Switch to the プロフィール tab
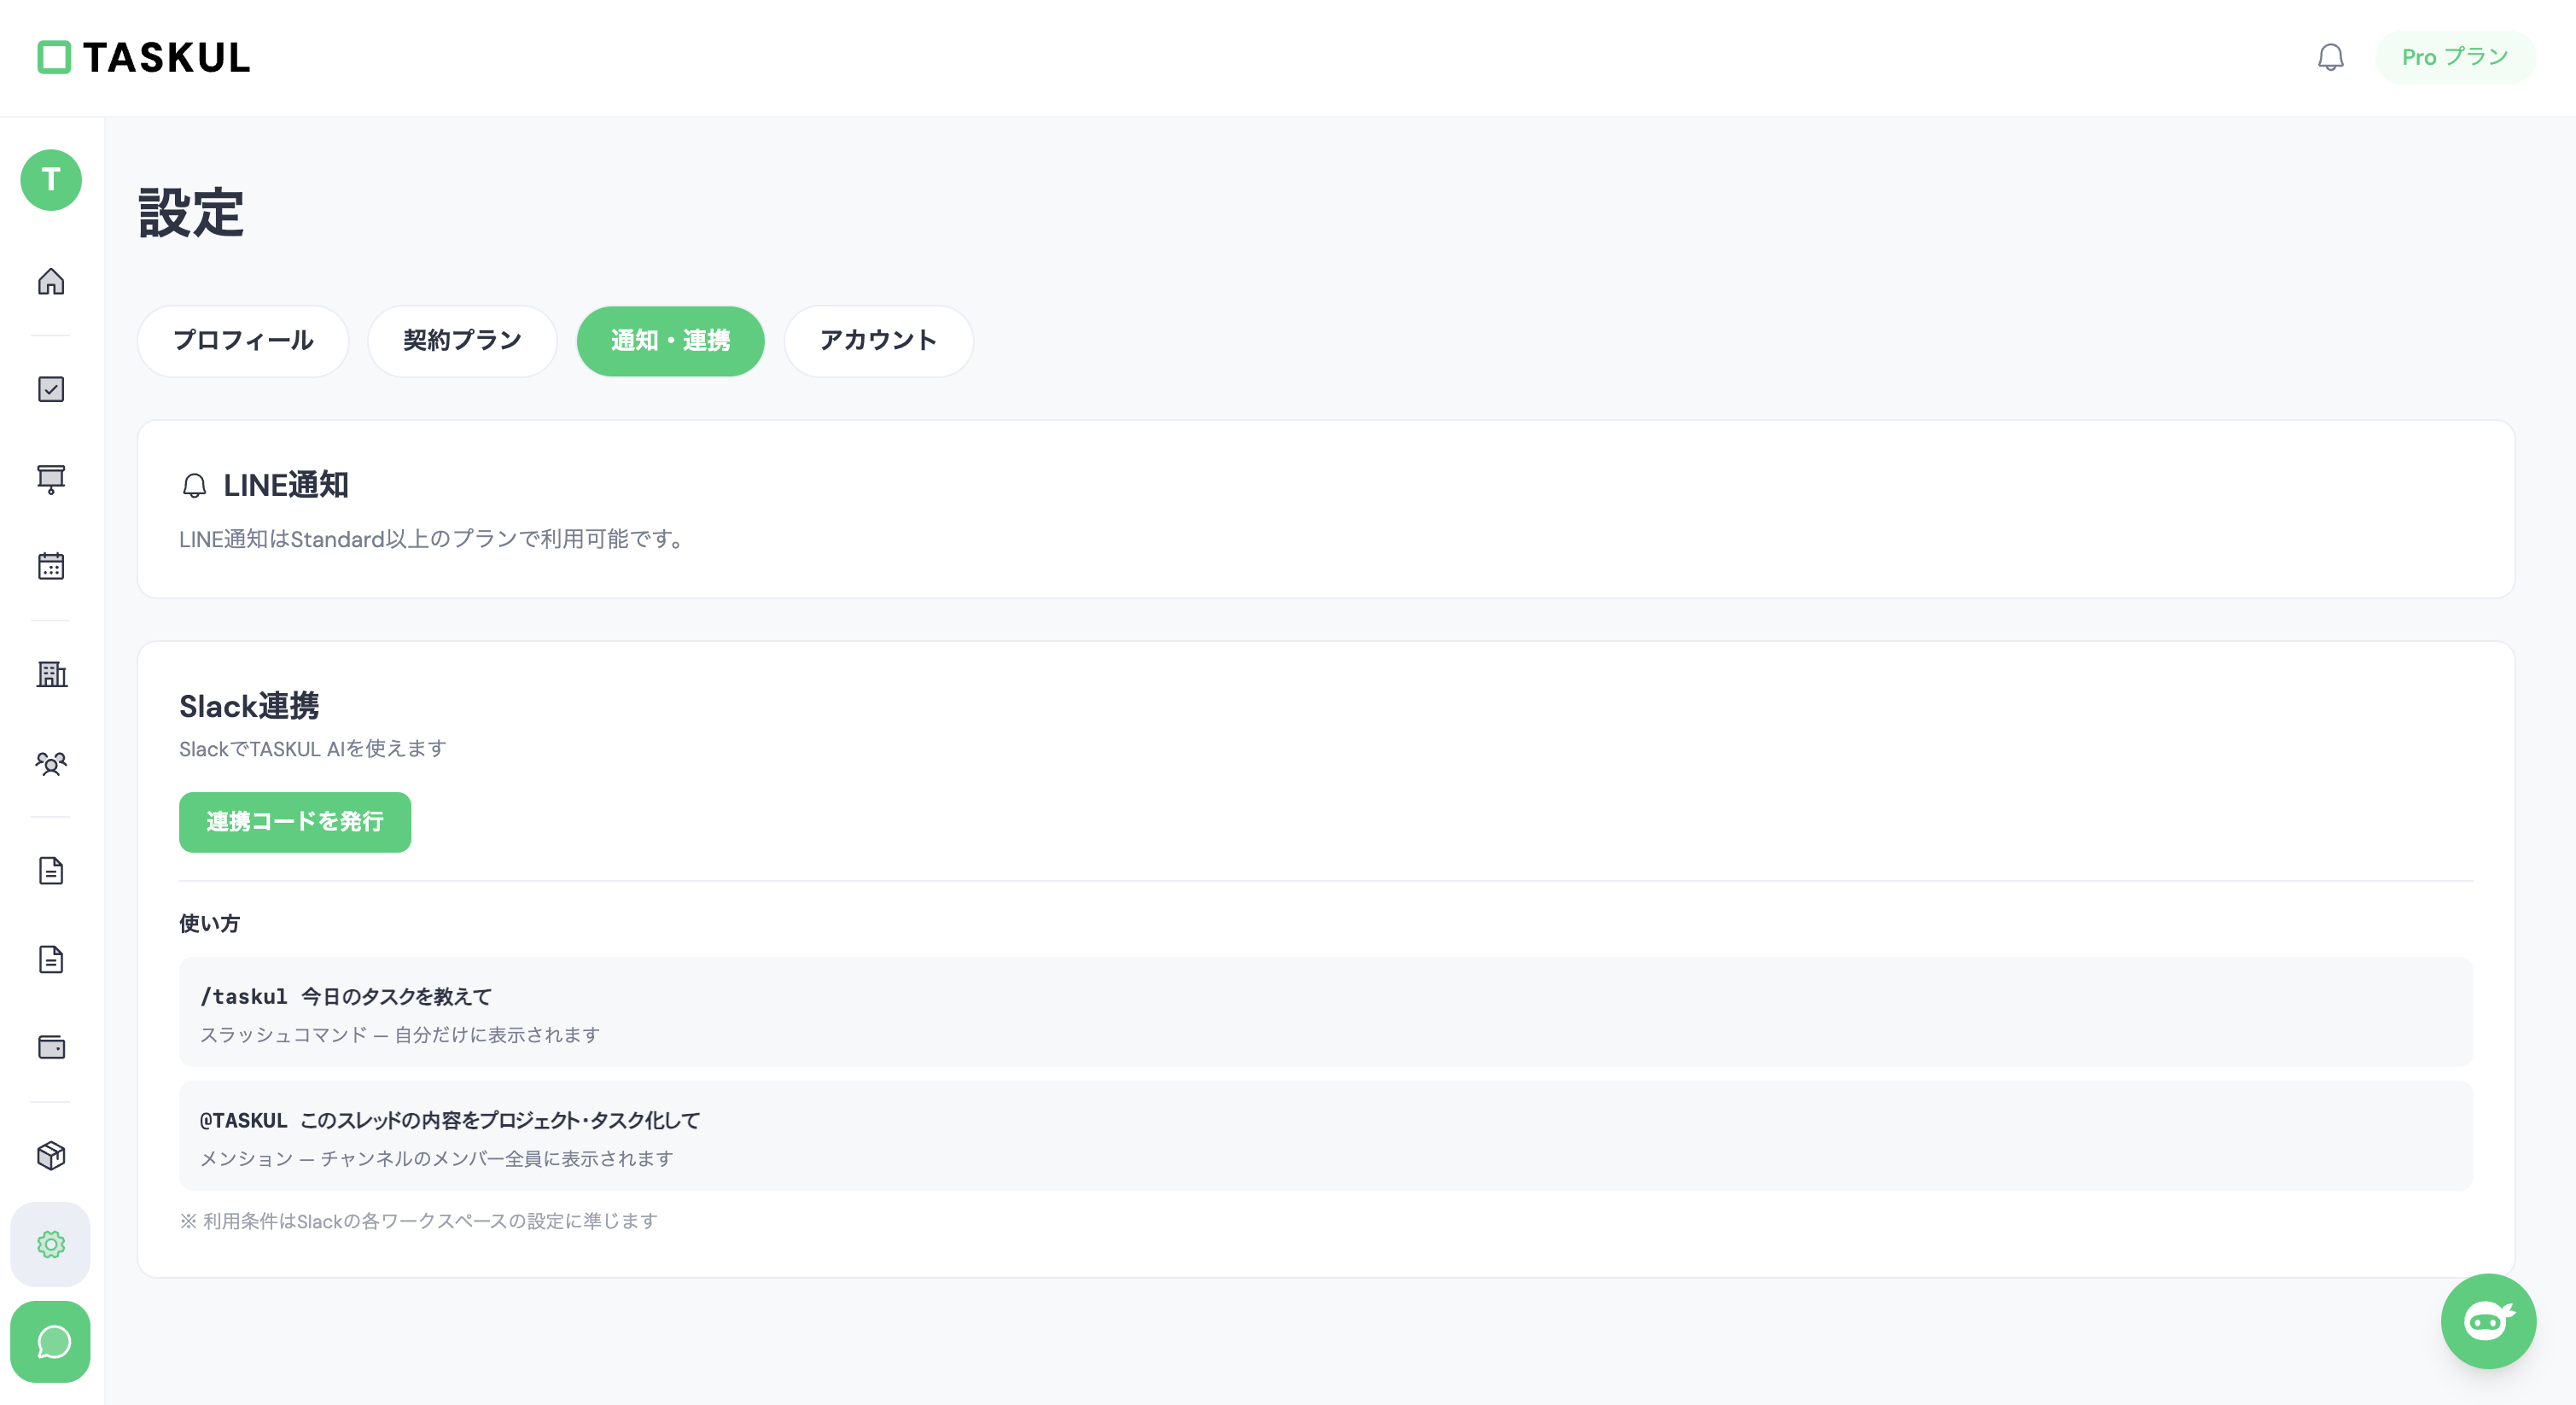This screenshot has height=1405, width=2576. 243,341
